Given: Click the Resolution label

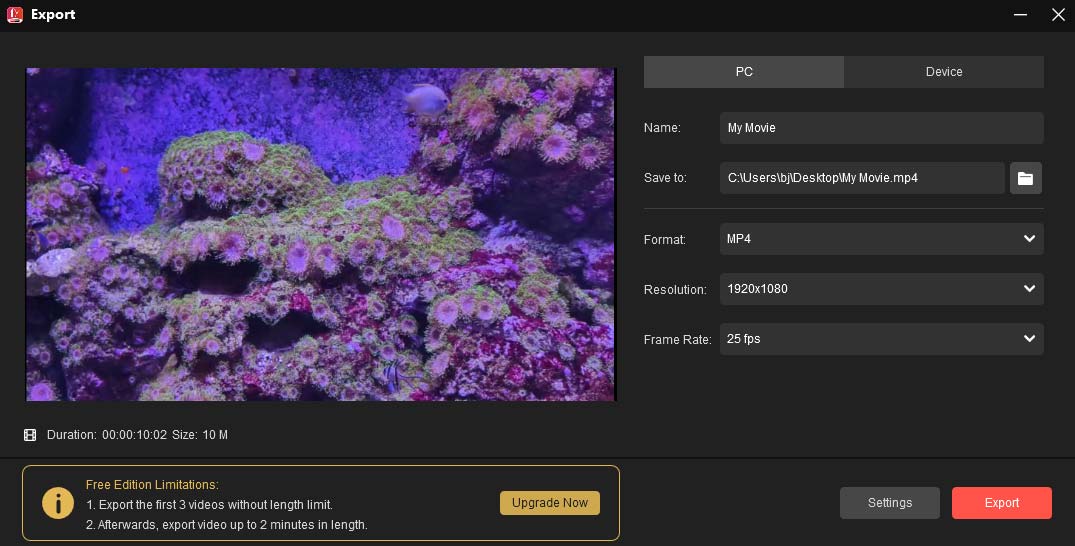Looking at the screenshot, I should pos(675,290).
